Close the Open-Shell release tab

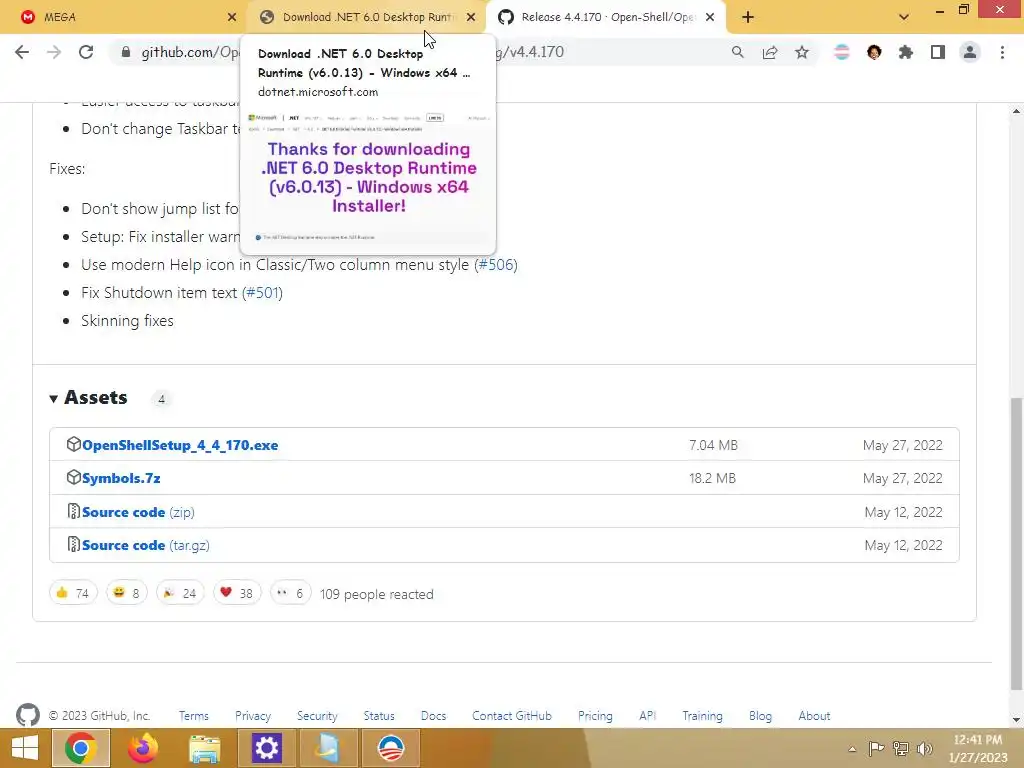click(710, 17)
